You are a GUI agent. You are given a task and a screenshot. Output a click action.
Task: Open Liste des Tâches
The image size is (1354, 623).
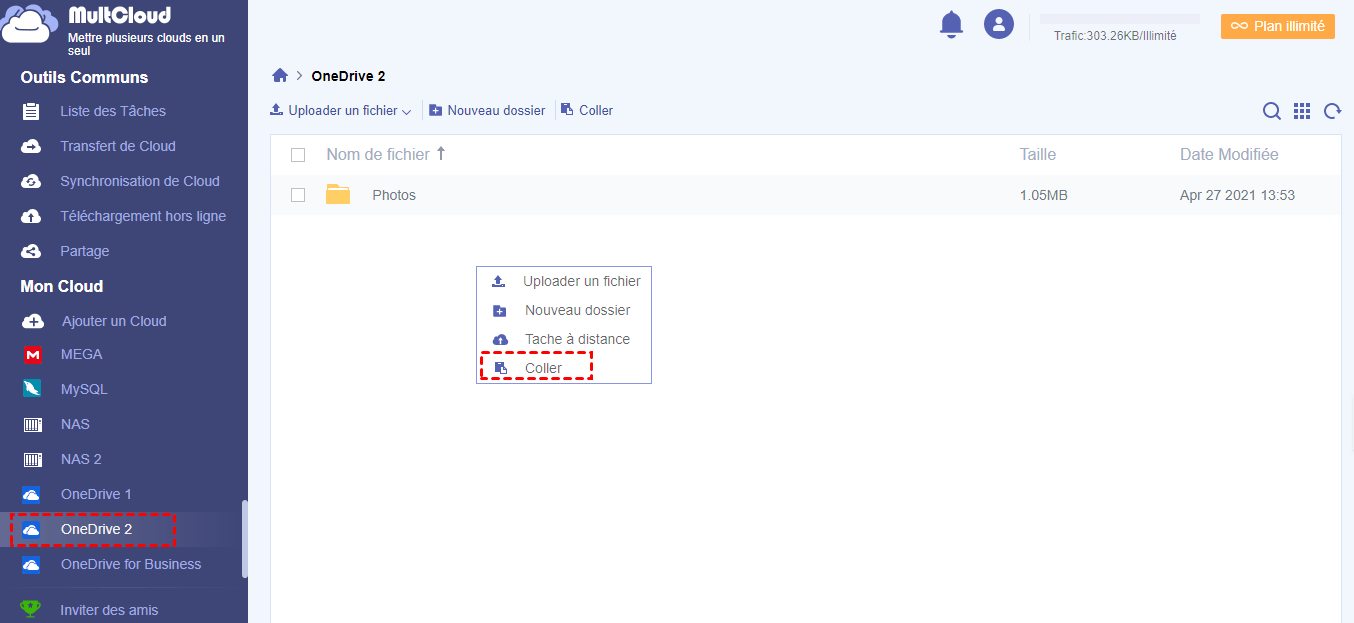pyautogui.click(x=113, y=111)
